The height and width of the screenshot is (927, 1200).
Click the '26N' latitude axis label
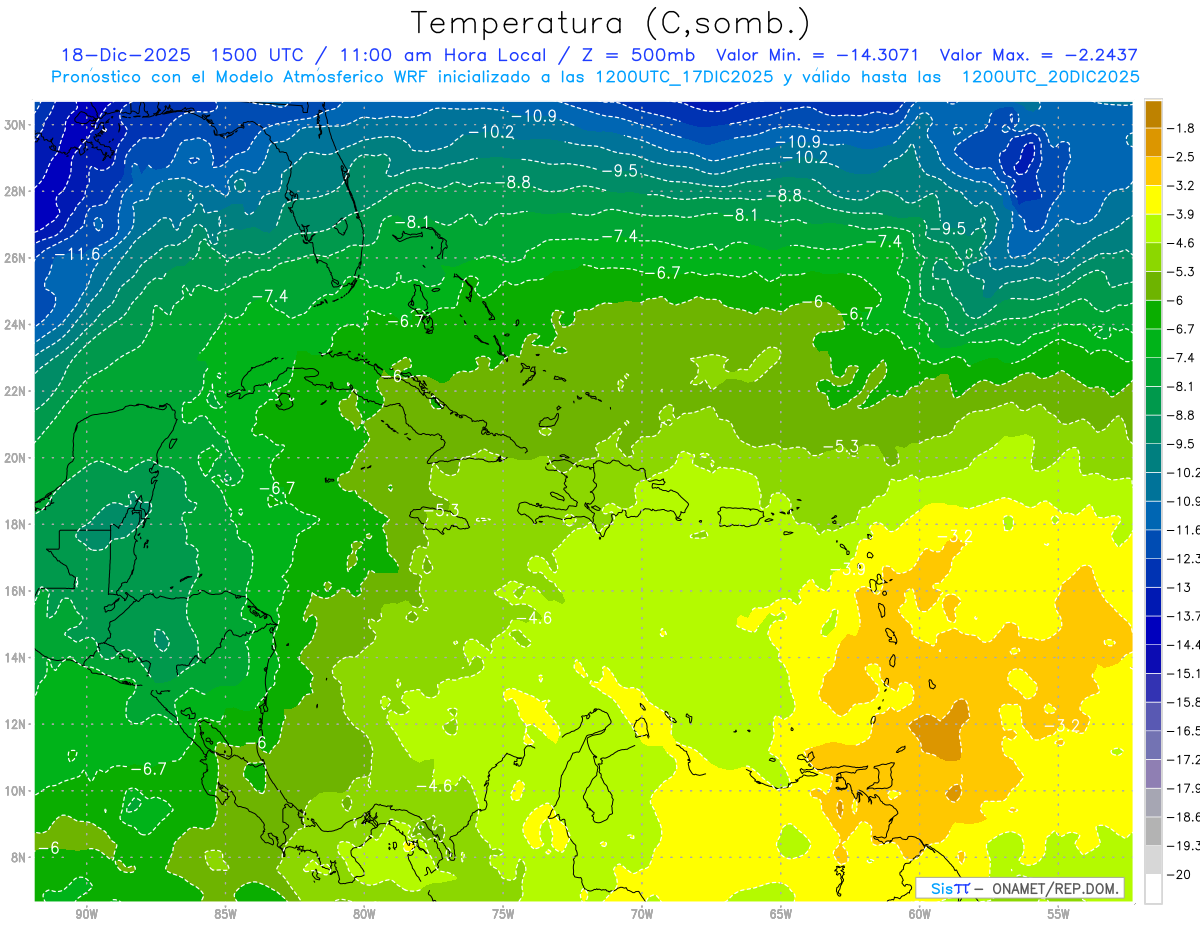coord(17,258)
